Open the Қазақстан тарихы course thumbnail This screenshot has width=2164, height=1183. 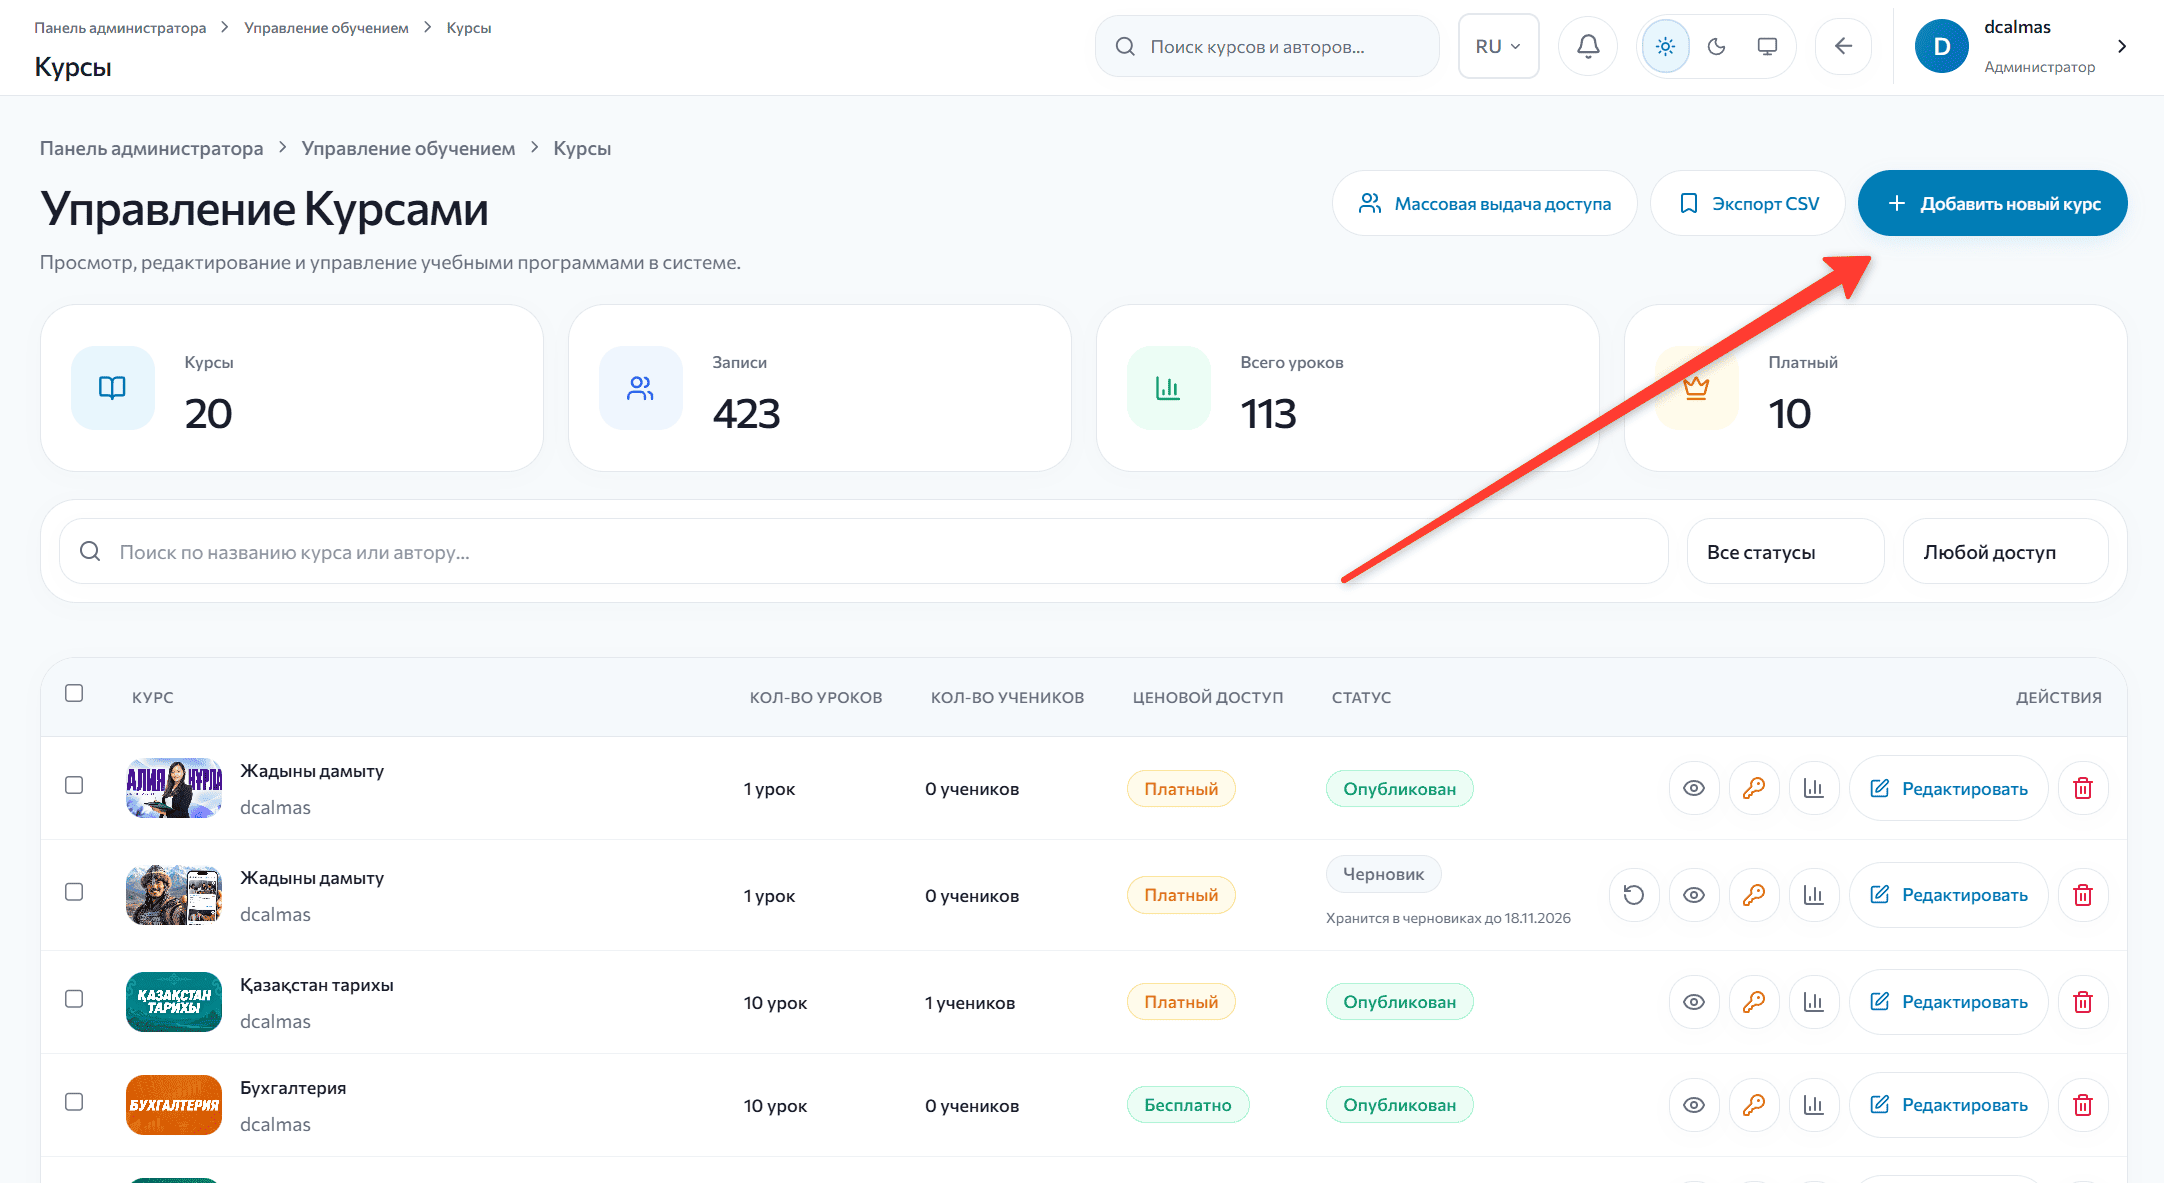[174, 1002]
